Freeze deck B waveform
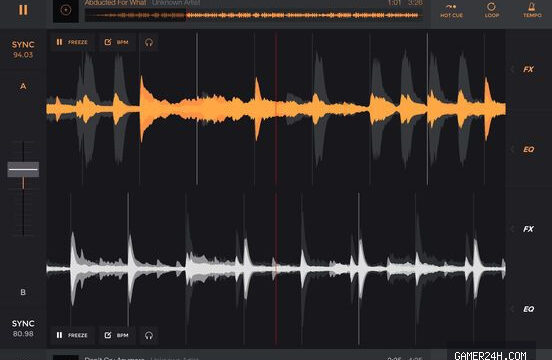The height and width of the screenshot is (360, 552). coord(72,335)
